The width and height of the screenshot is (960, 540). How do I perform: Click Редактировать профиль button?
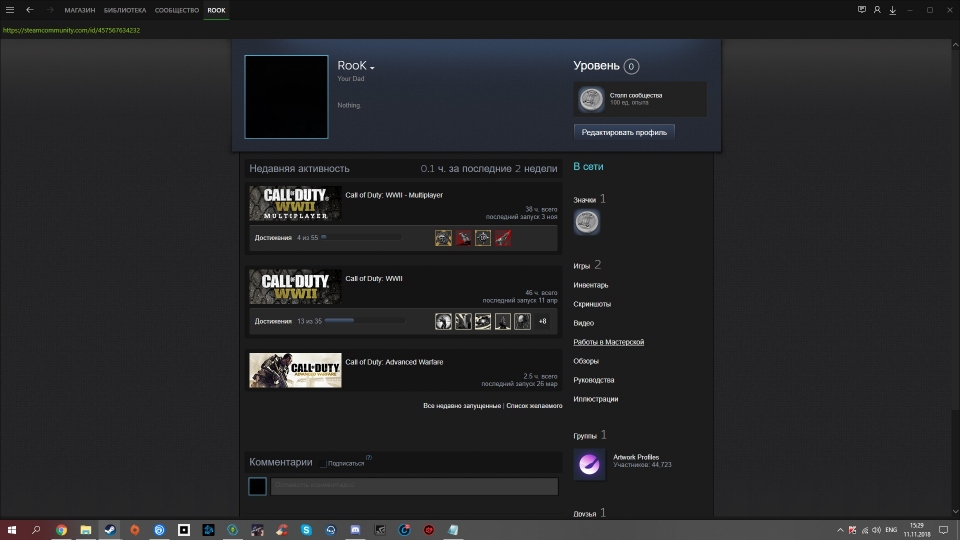[x=624, y=132]
